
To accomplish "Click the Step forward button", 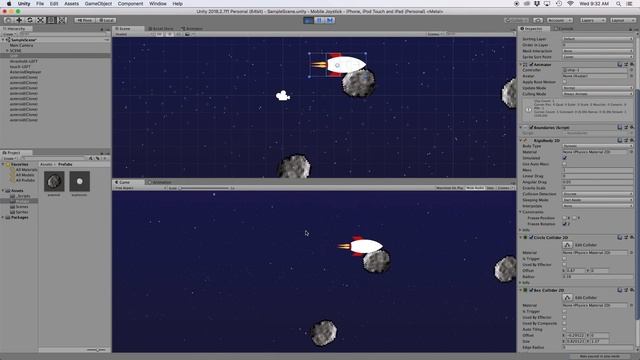I will tap(330, 20).
